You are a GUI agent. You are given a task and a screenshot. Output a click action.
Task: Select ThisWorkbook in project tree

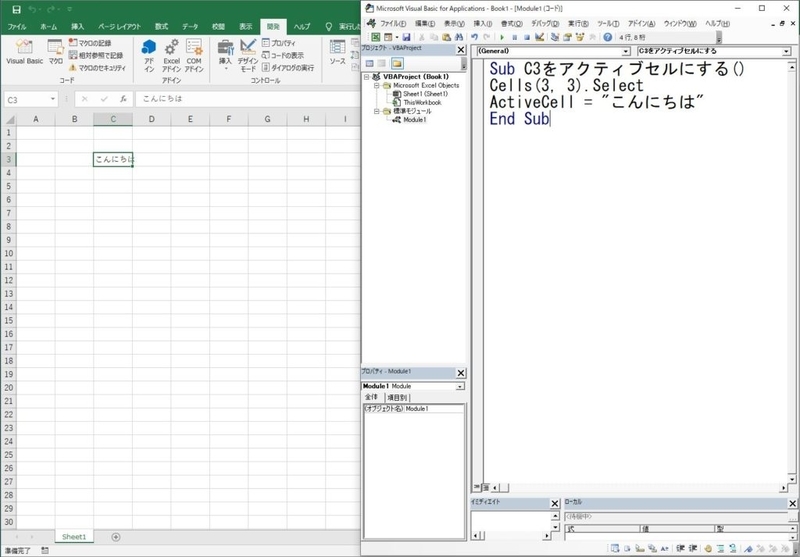422,103
